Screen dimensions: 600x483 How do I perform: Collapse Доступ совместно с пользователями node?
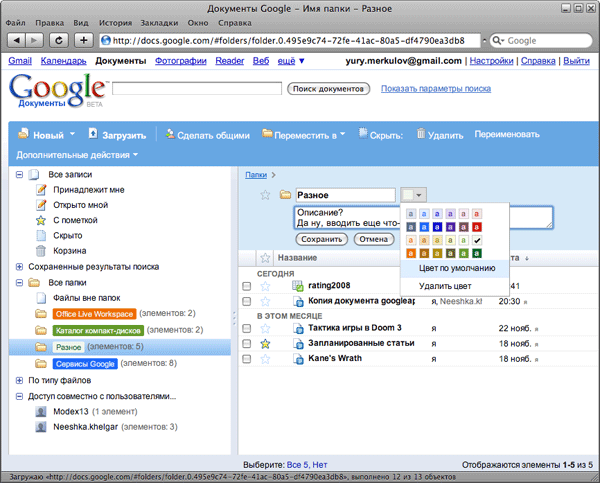[x=19, y=397]
